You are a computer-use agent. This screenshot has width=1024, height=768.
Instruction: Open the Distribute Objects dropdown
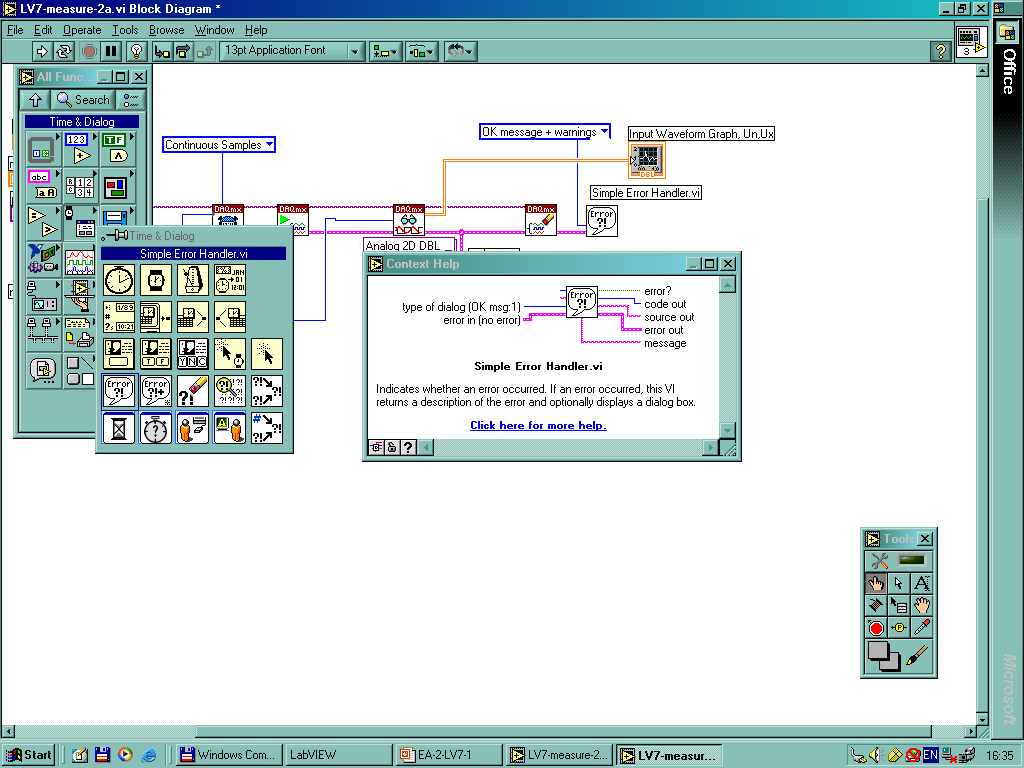[x=421, y=51]
